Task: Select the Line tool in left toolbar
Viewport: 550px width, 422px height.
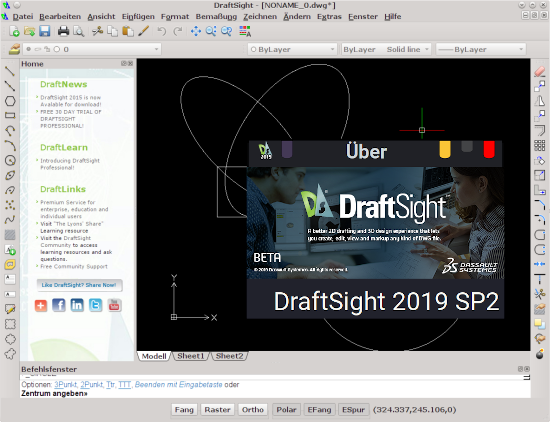Action: click(x=10, y=71)
